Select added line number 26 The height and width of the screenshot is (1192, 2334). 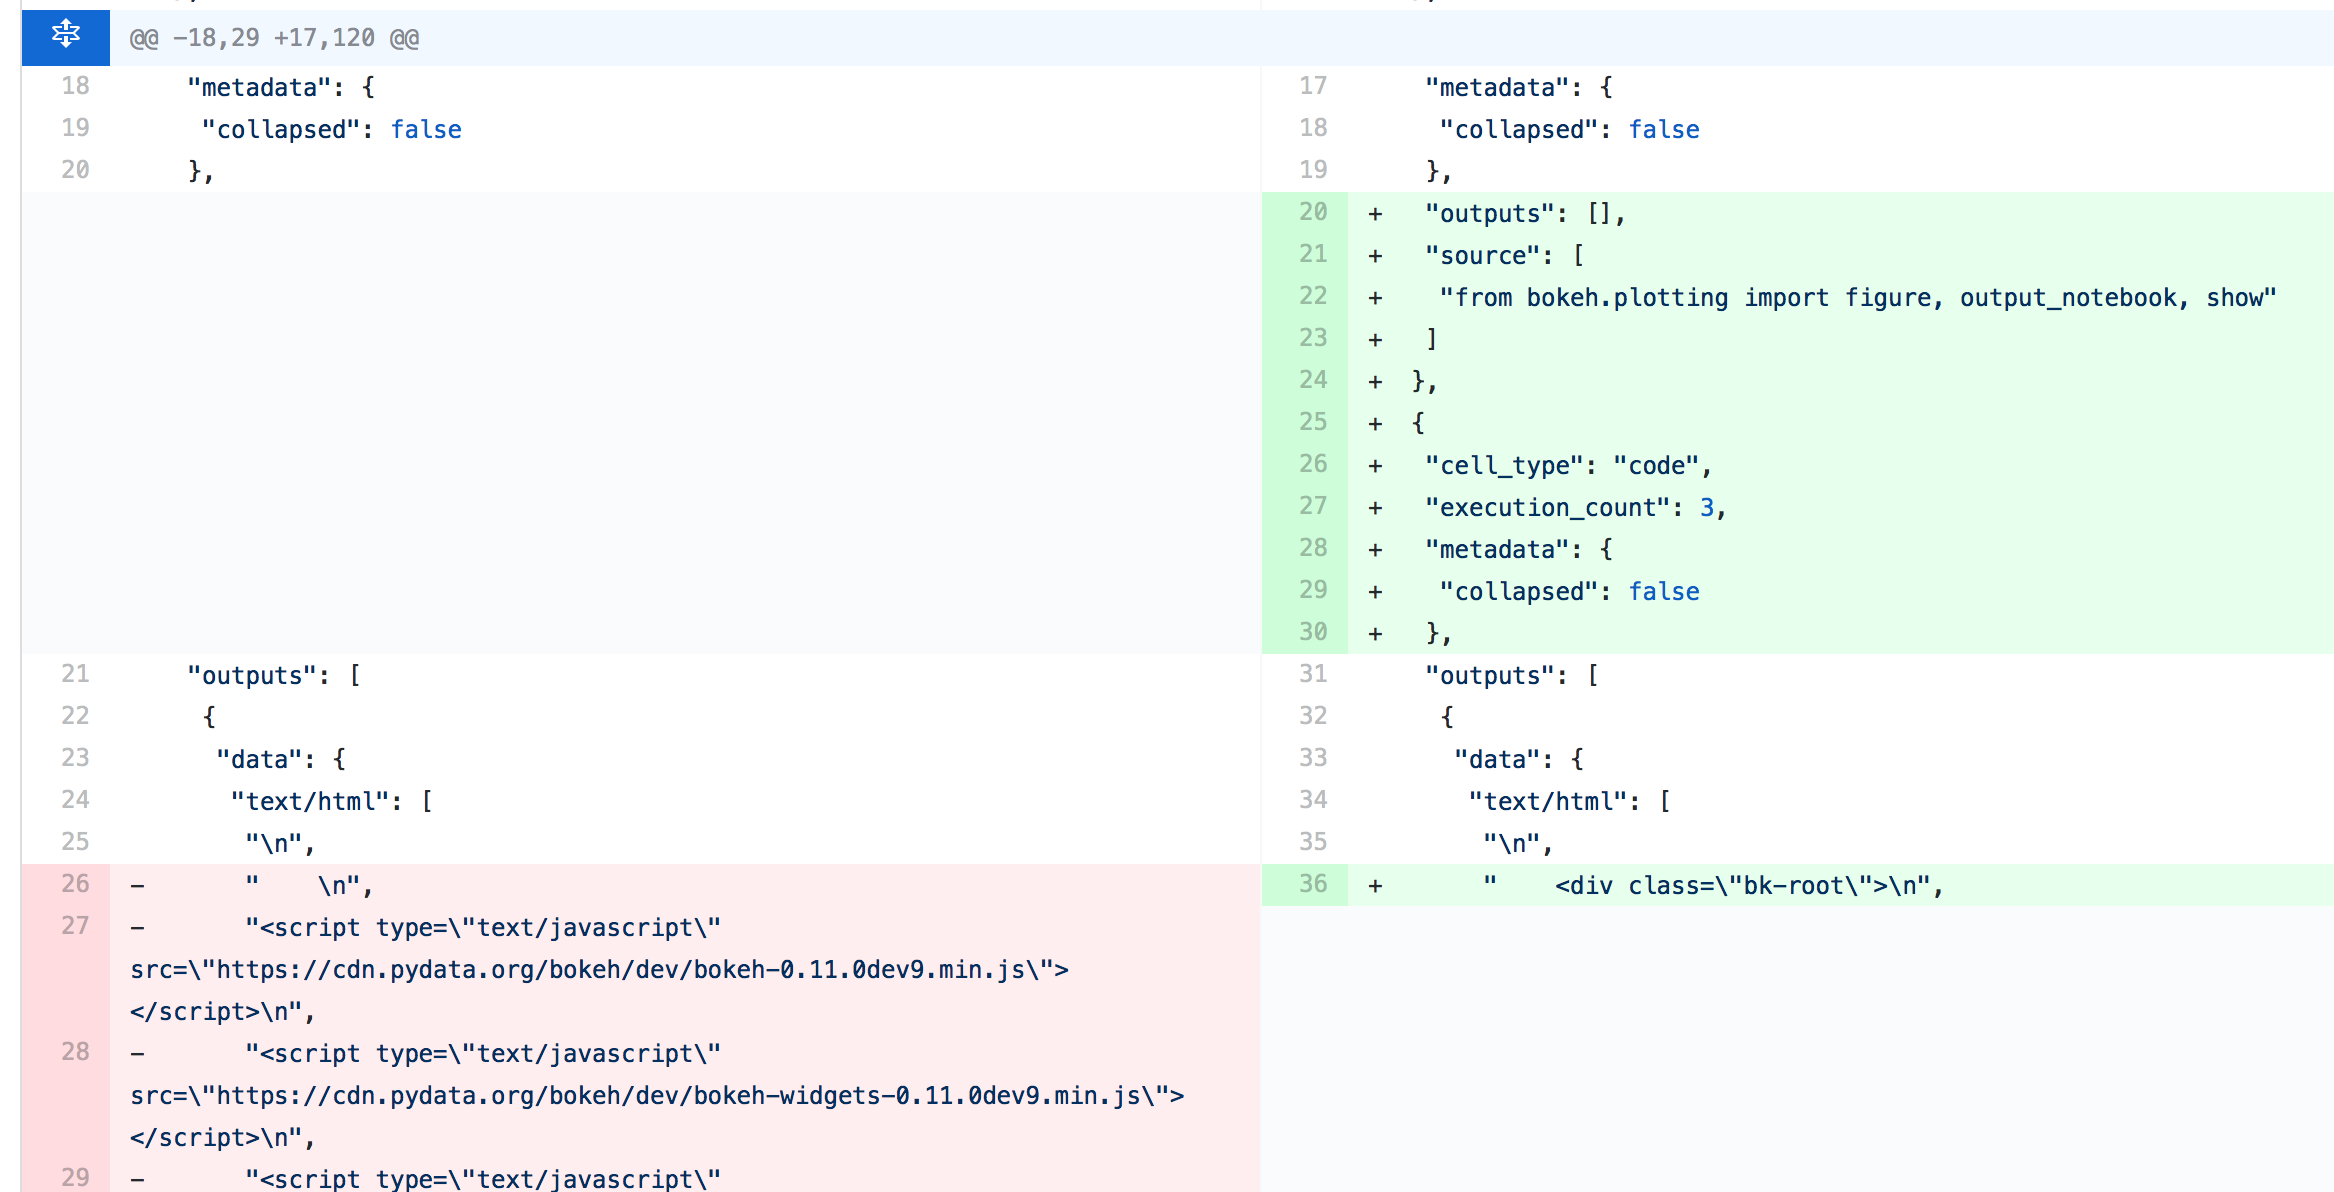point(1313,464)
